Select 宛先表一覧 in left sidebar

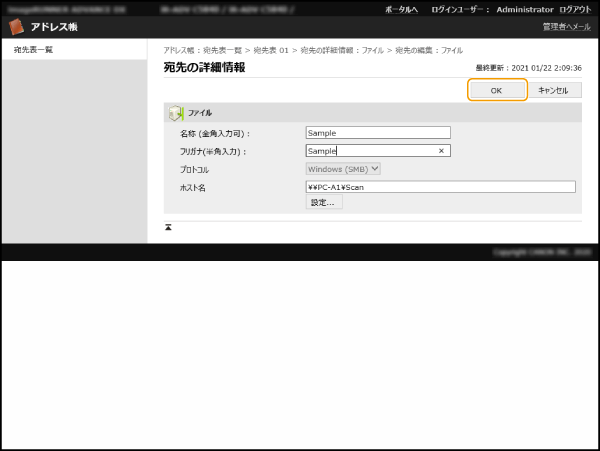tap(34, 49)
